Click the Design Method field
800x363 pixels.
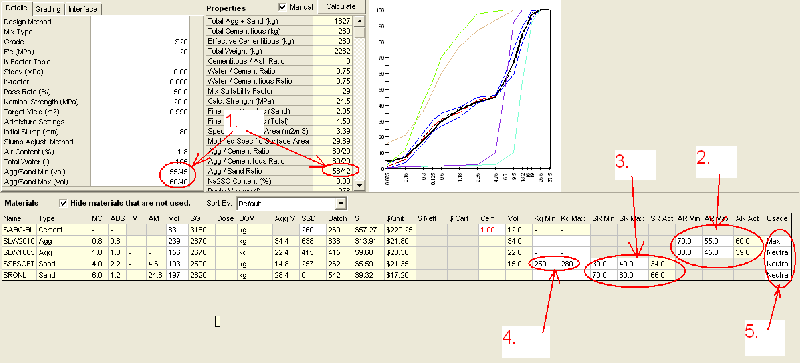coord(140,22)
